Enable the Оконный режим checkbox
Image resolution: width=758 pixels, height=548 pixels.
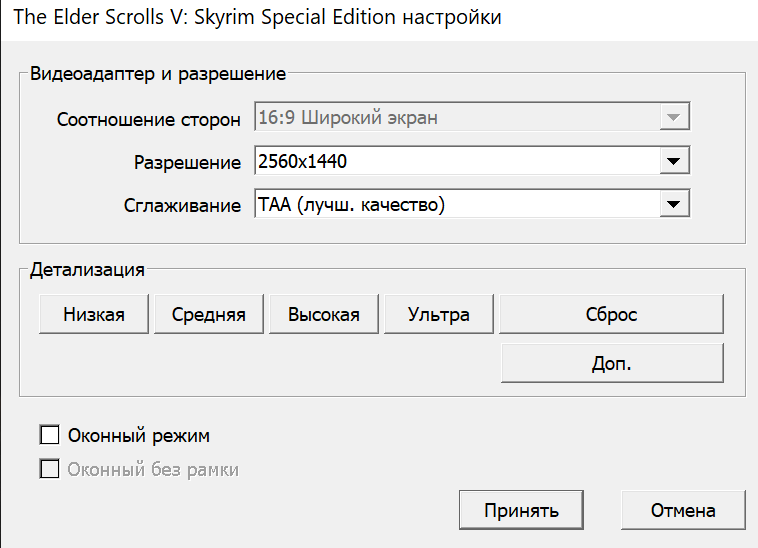(x=49, y=435)
